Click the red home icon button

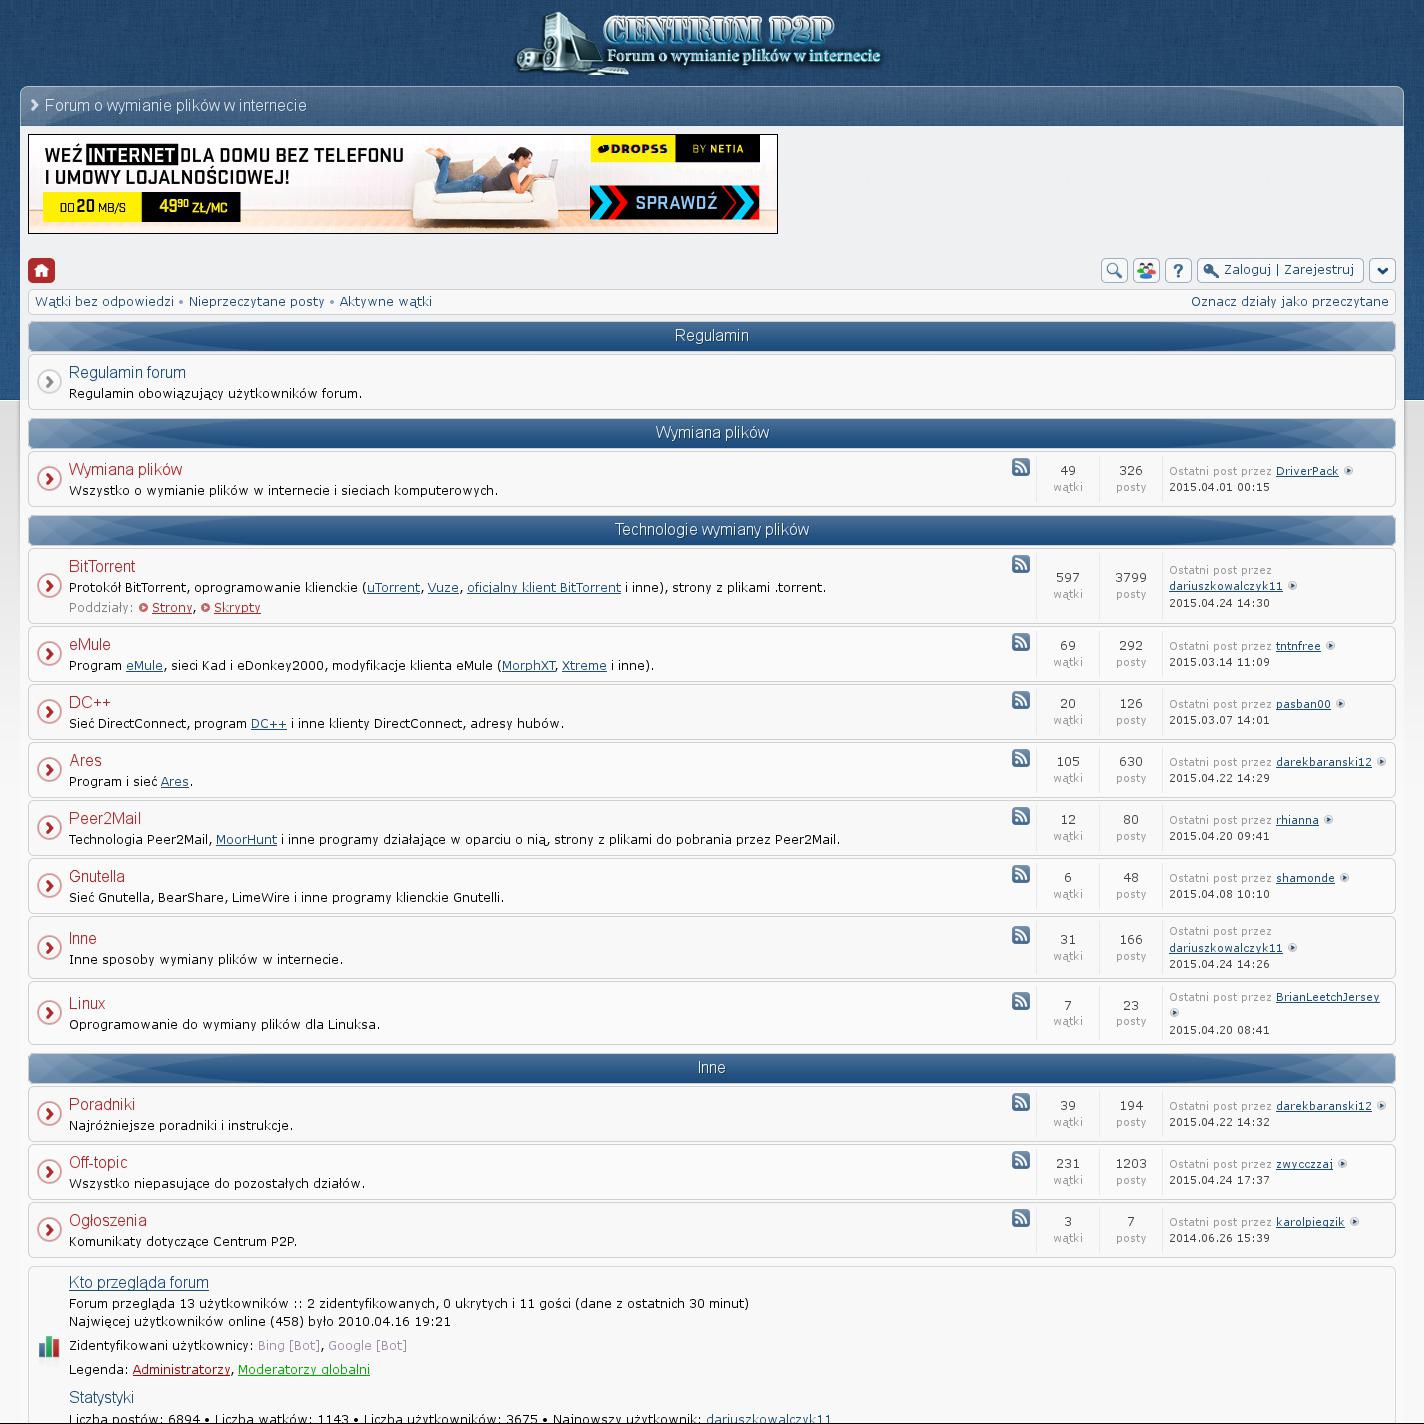[41, 270]
